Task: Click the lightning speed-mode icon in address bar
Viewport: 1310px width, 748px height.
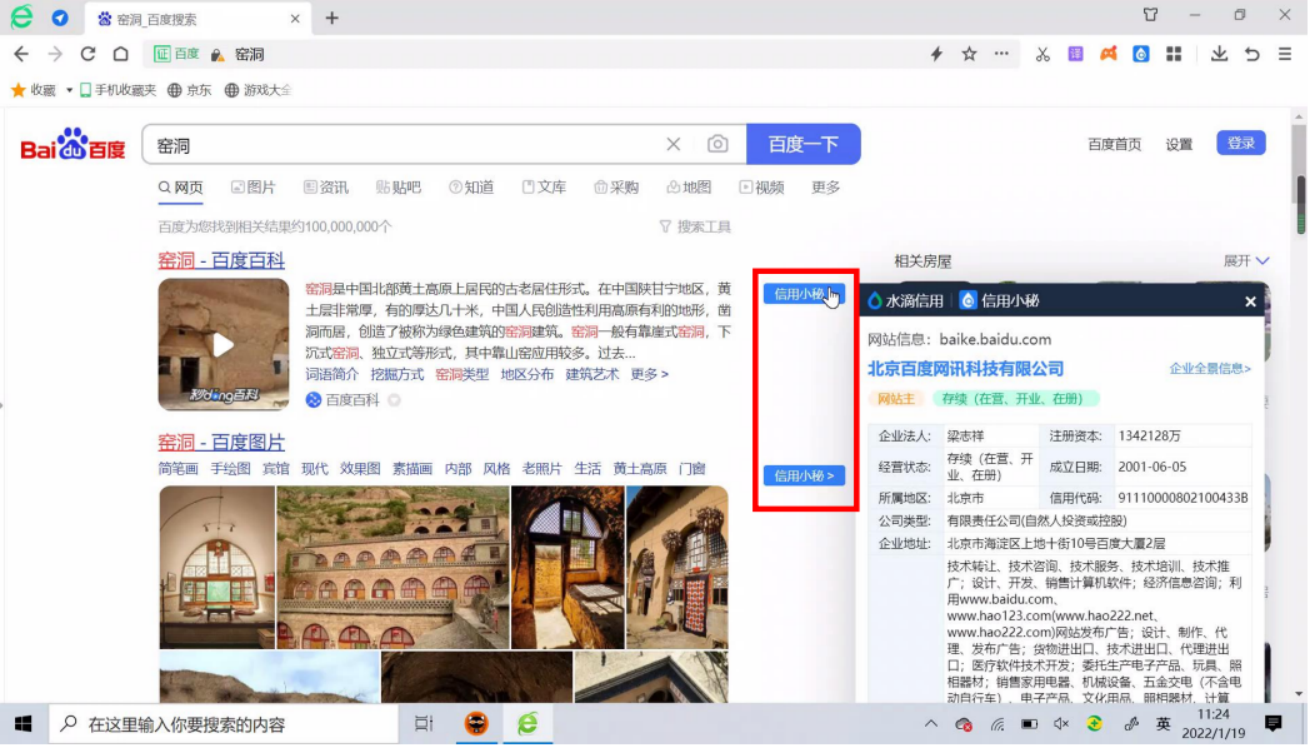Action: [x=936, y=54]
